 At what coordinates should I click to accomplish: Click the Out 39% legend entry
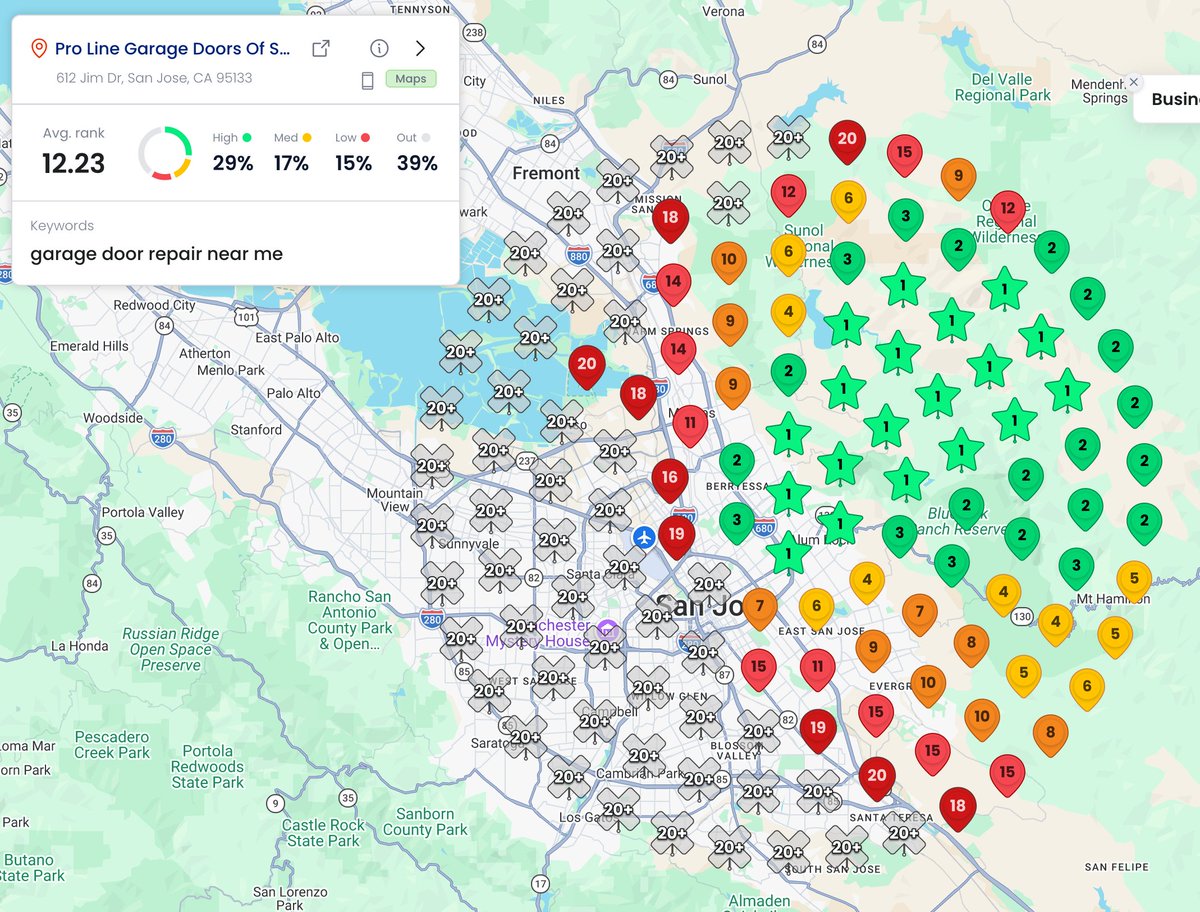[417, 153]
